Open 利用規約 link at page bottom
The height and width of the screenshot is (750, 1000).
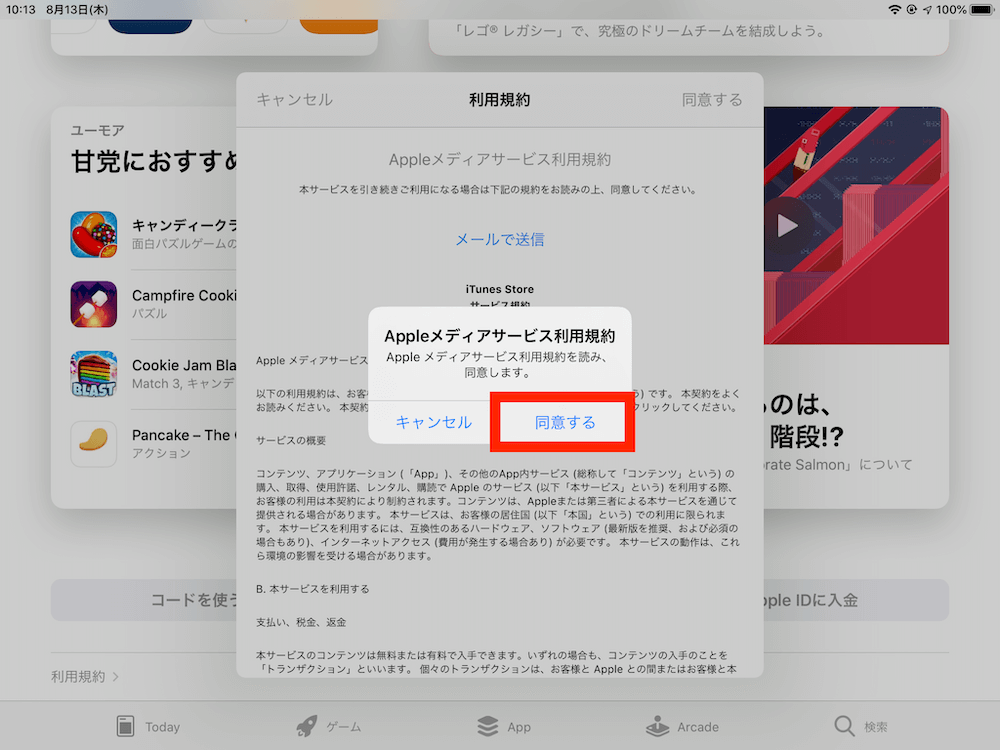coord(85,677)
